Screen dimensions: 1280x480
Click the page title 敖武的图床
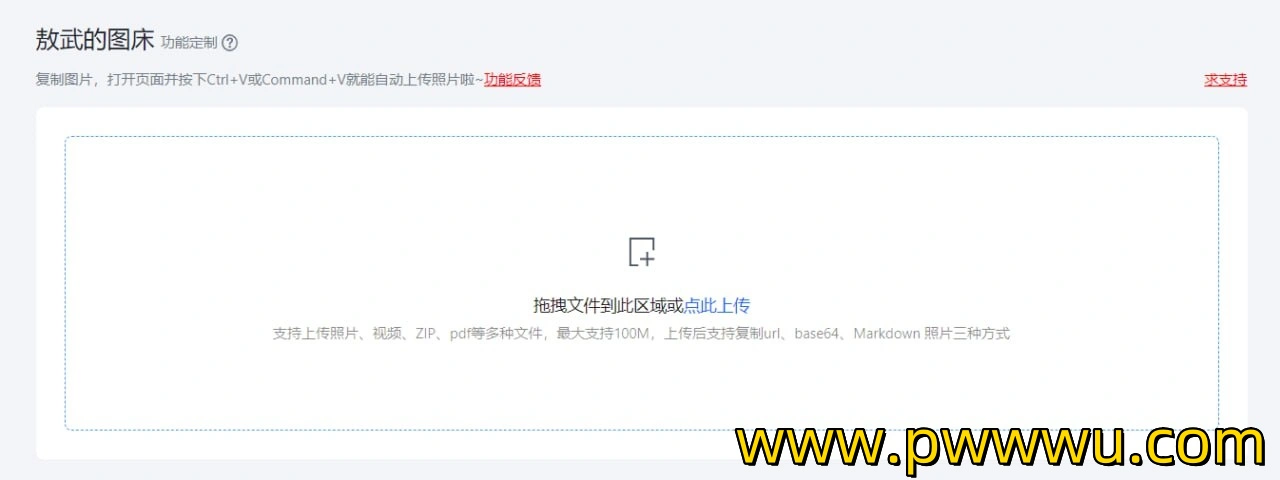pos(95,40)
